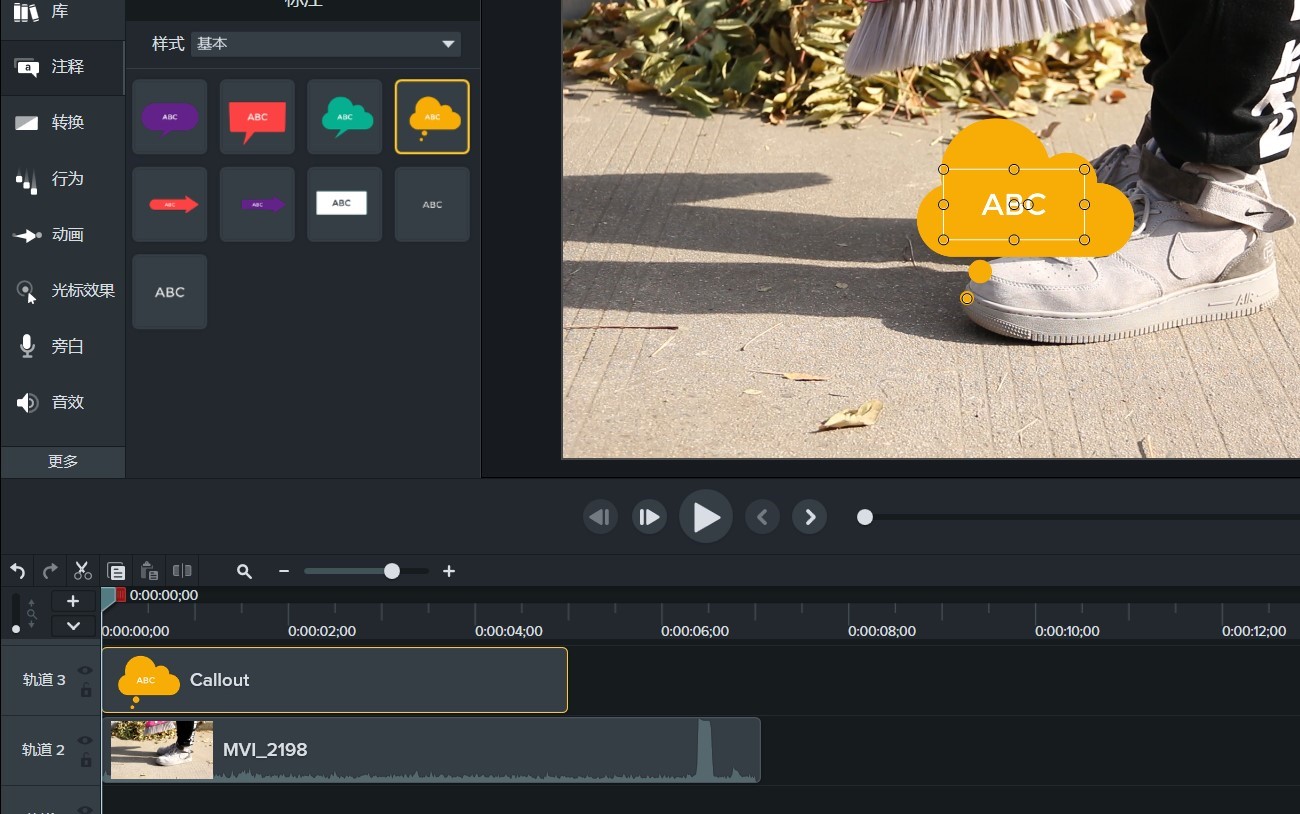This screenshot has width=1300, height=814.
Task: Collapse tracks using the chevron below the plus
Action: pyautogui.click(x=72, y=625)
